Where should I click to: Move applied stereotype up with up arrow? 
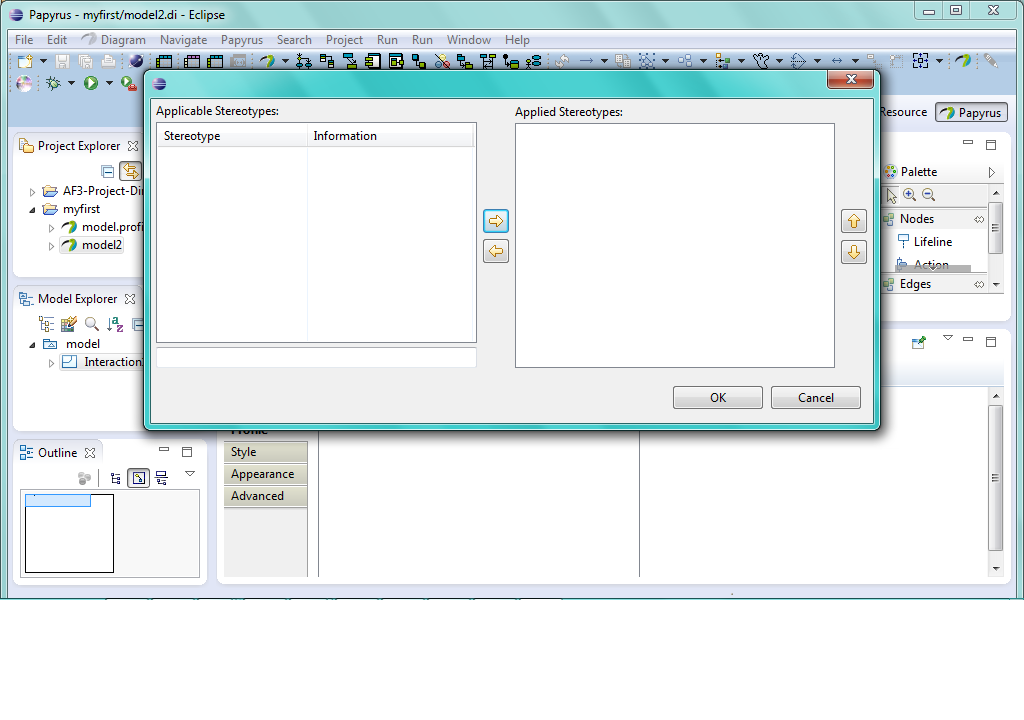click(x=853, y=221)
